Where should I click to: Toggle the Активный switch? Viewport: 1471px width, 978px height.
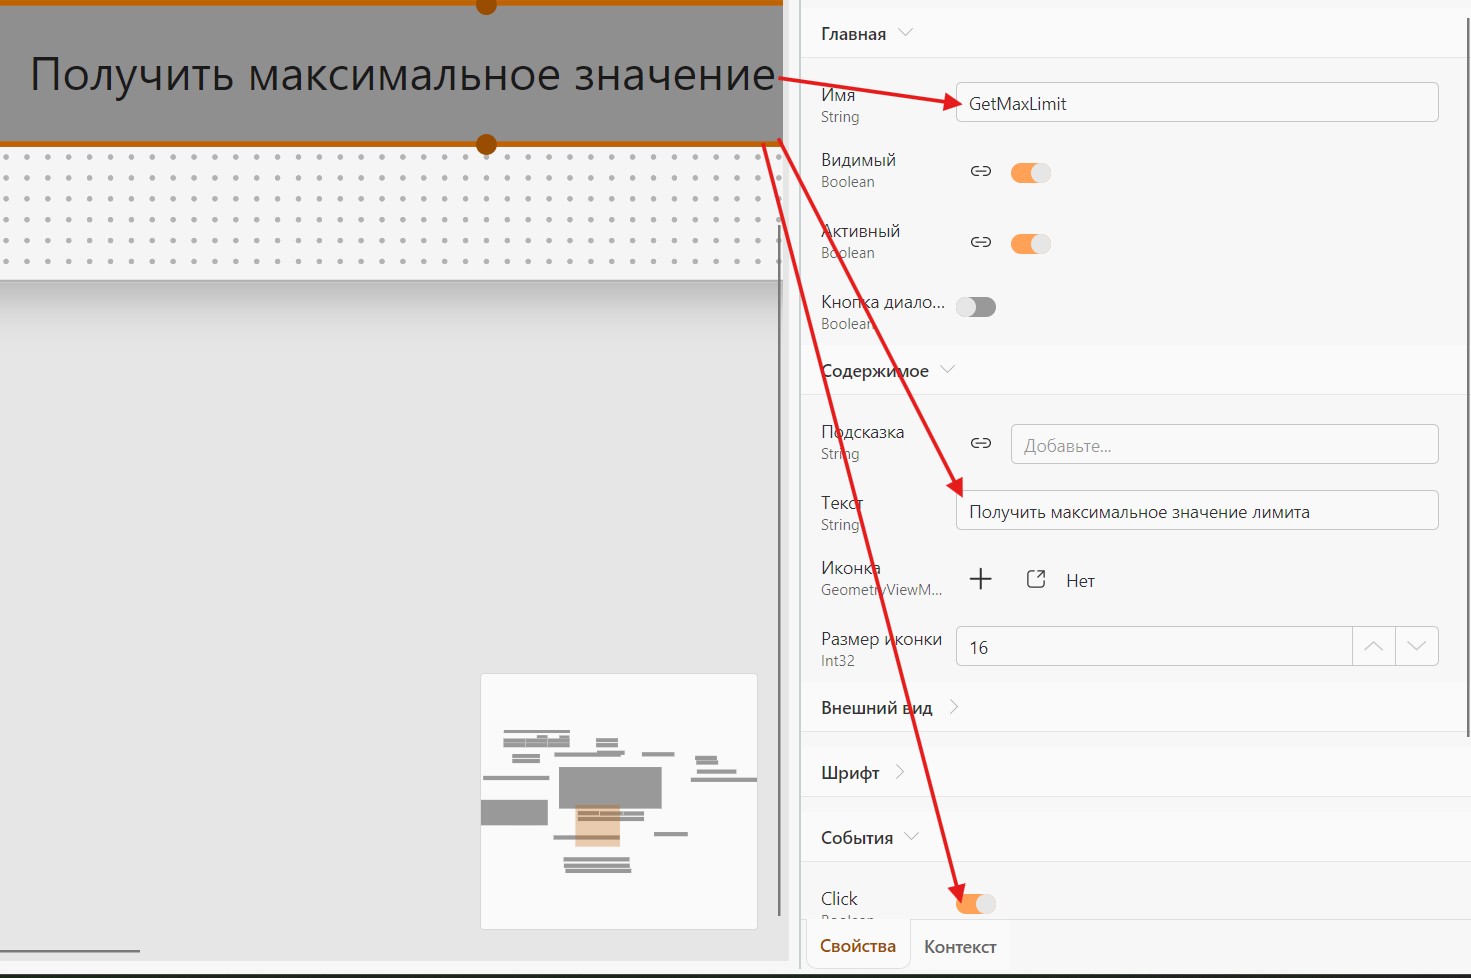pos(1031,243)
